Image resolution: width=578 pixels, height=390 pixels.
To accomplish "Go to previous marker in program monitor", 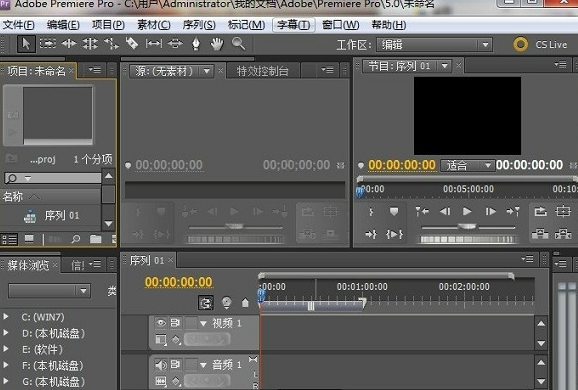I will 422,211.
